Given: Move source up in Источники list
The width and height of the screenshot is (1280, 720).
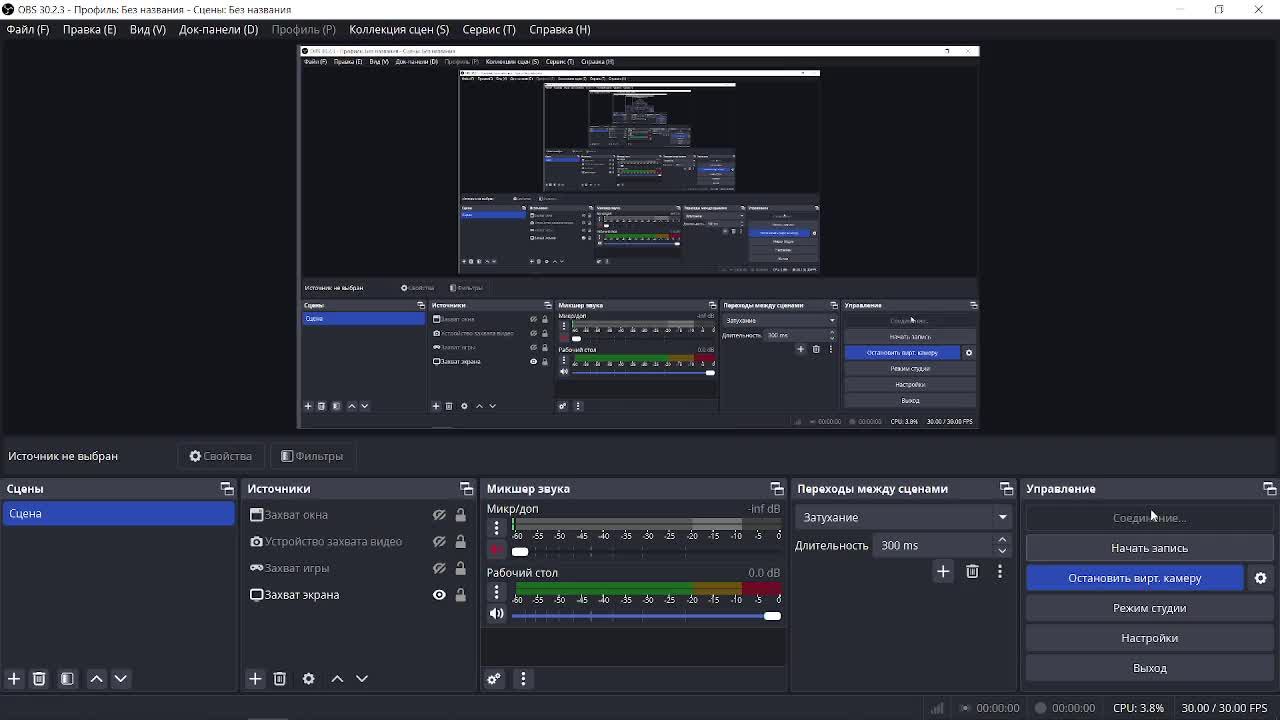Looking at the screenshot, I should click(337, 679).
